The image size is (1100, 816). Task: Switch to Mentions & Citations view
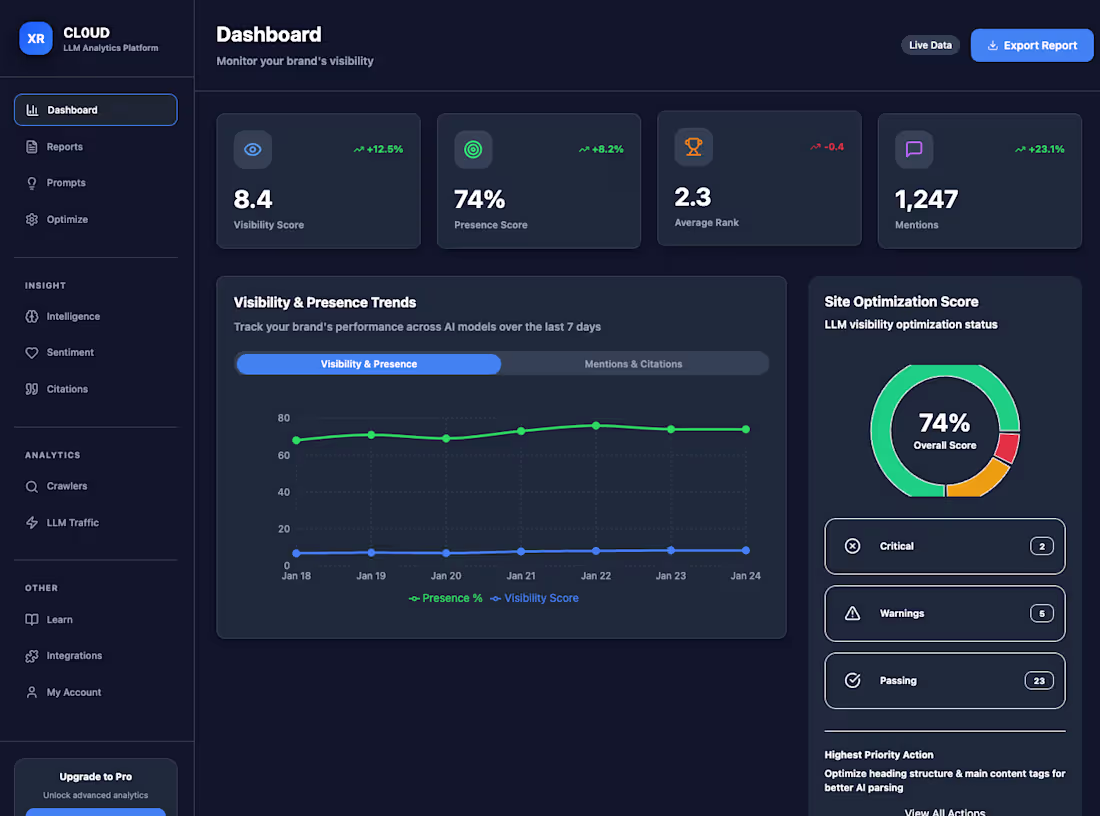point(634,363)
